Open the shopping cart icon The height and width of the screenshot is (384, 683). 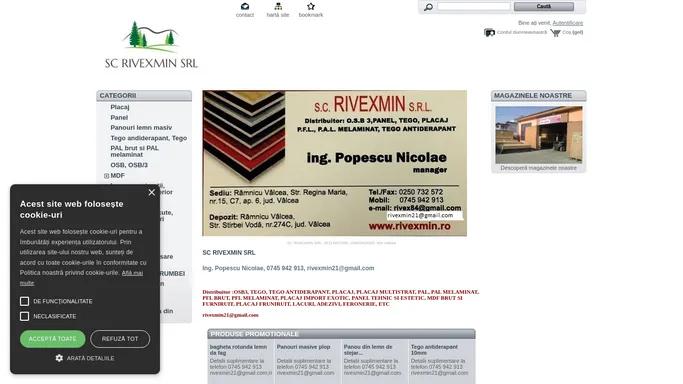(555, 33)
